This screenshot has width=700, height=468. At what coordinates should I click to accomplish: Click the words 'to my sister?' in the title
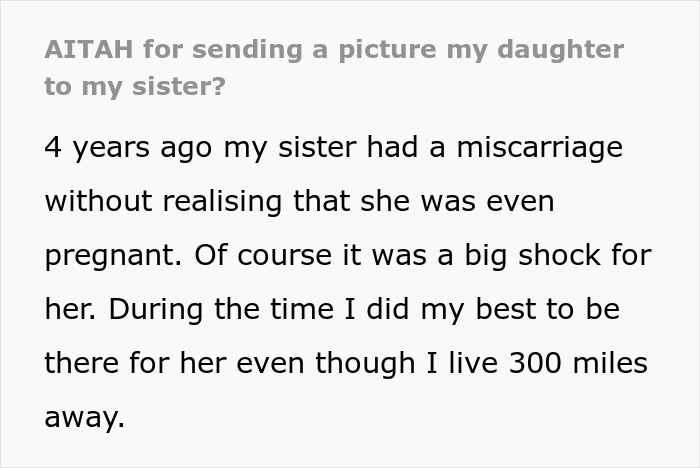135,86
